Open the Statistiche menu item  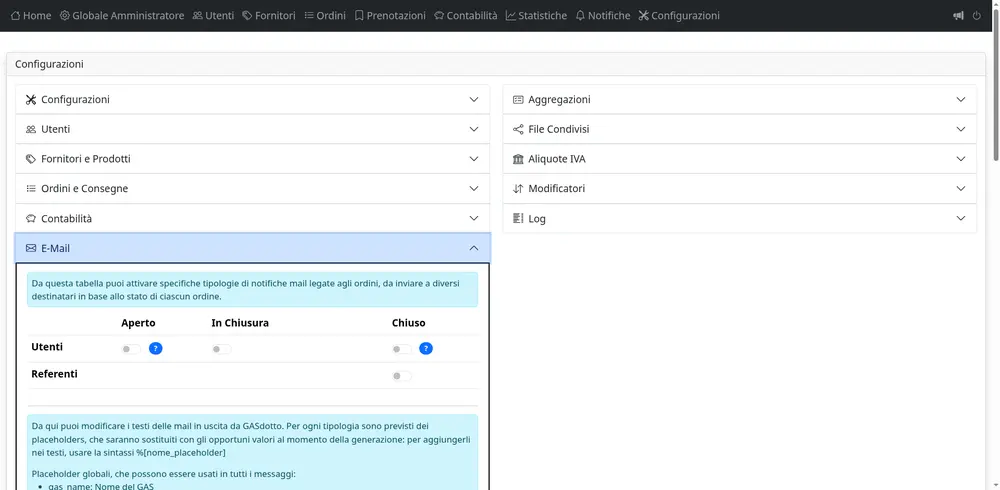click(x=536, y=16)
